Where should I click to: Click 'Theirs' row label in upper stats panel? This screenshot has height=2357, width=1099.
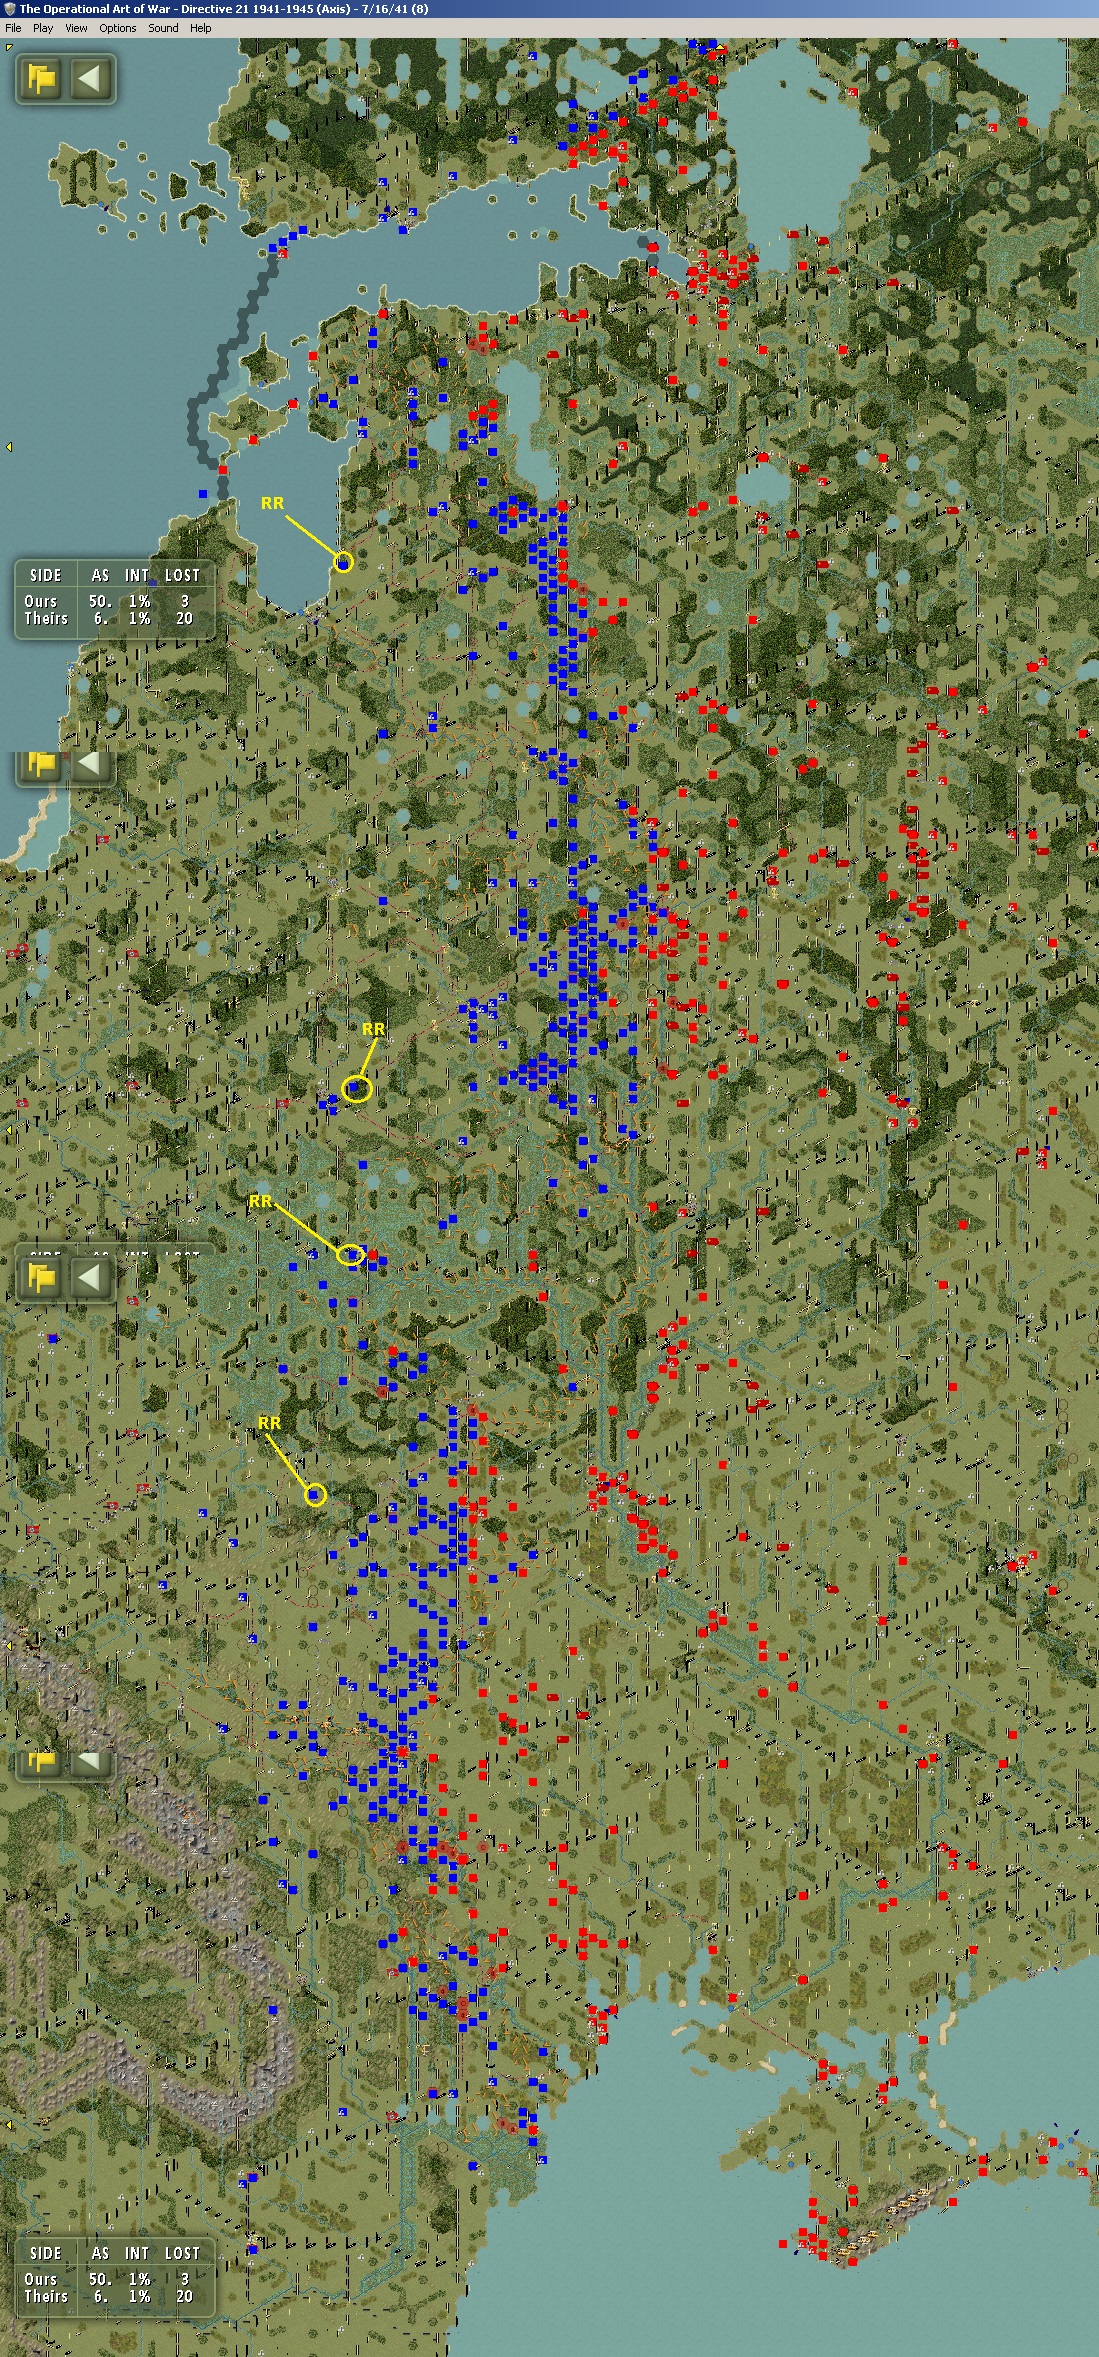[x=46, y=618]
